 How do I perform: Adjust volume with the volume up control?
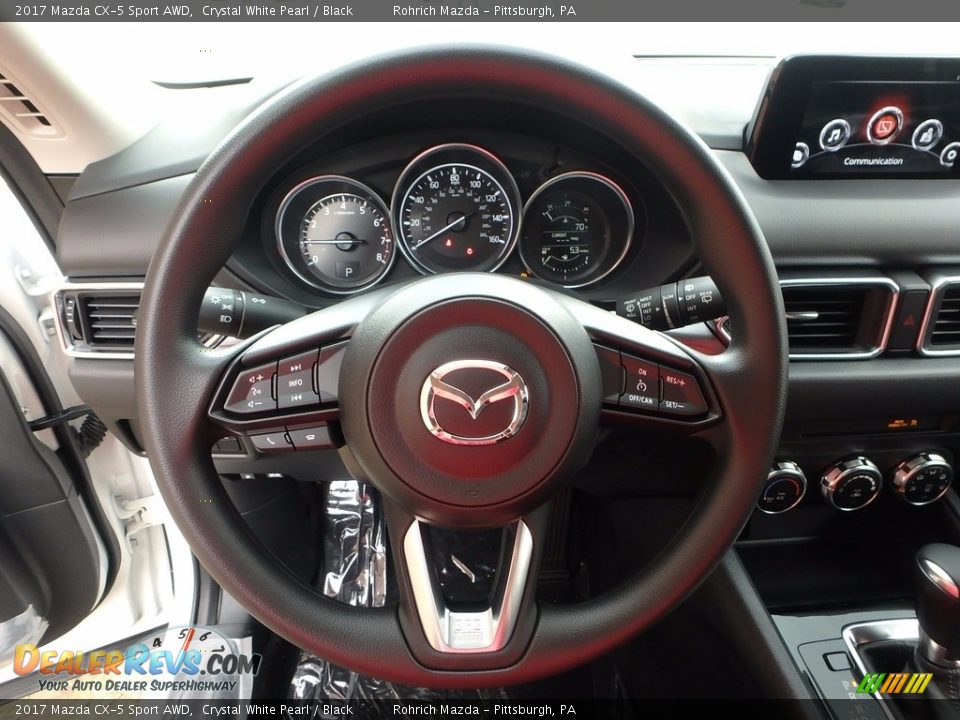click(256, 377)
